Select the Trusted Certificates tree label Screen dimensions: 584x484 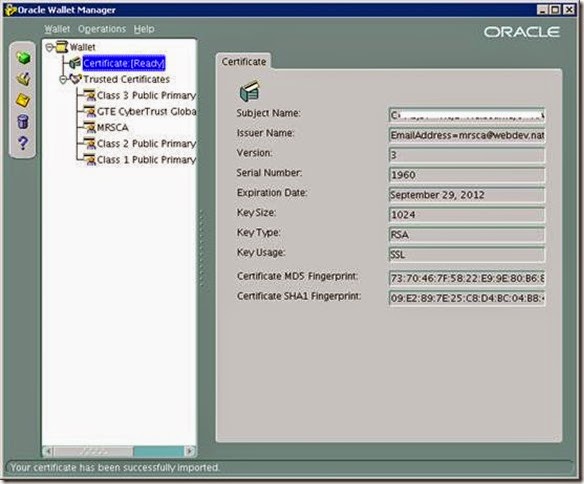tap(127, 79)
